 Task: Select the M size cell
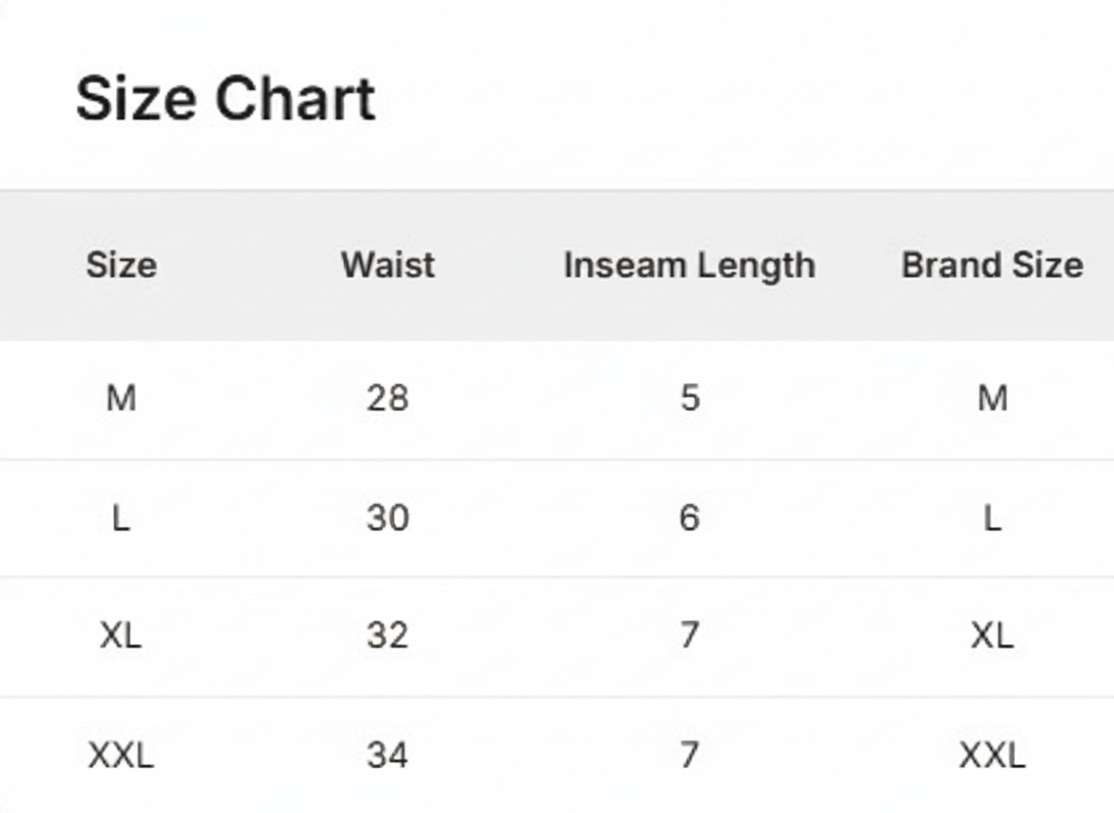click(x=121, y=398)
